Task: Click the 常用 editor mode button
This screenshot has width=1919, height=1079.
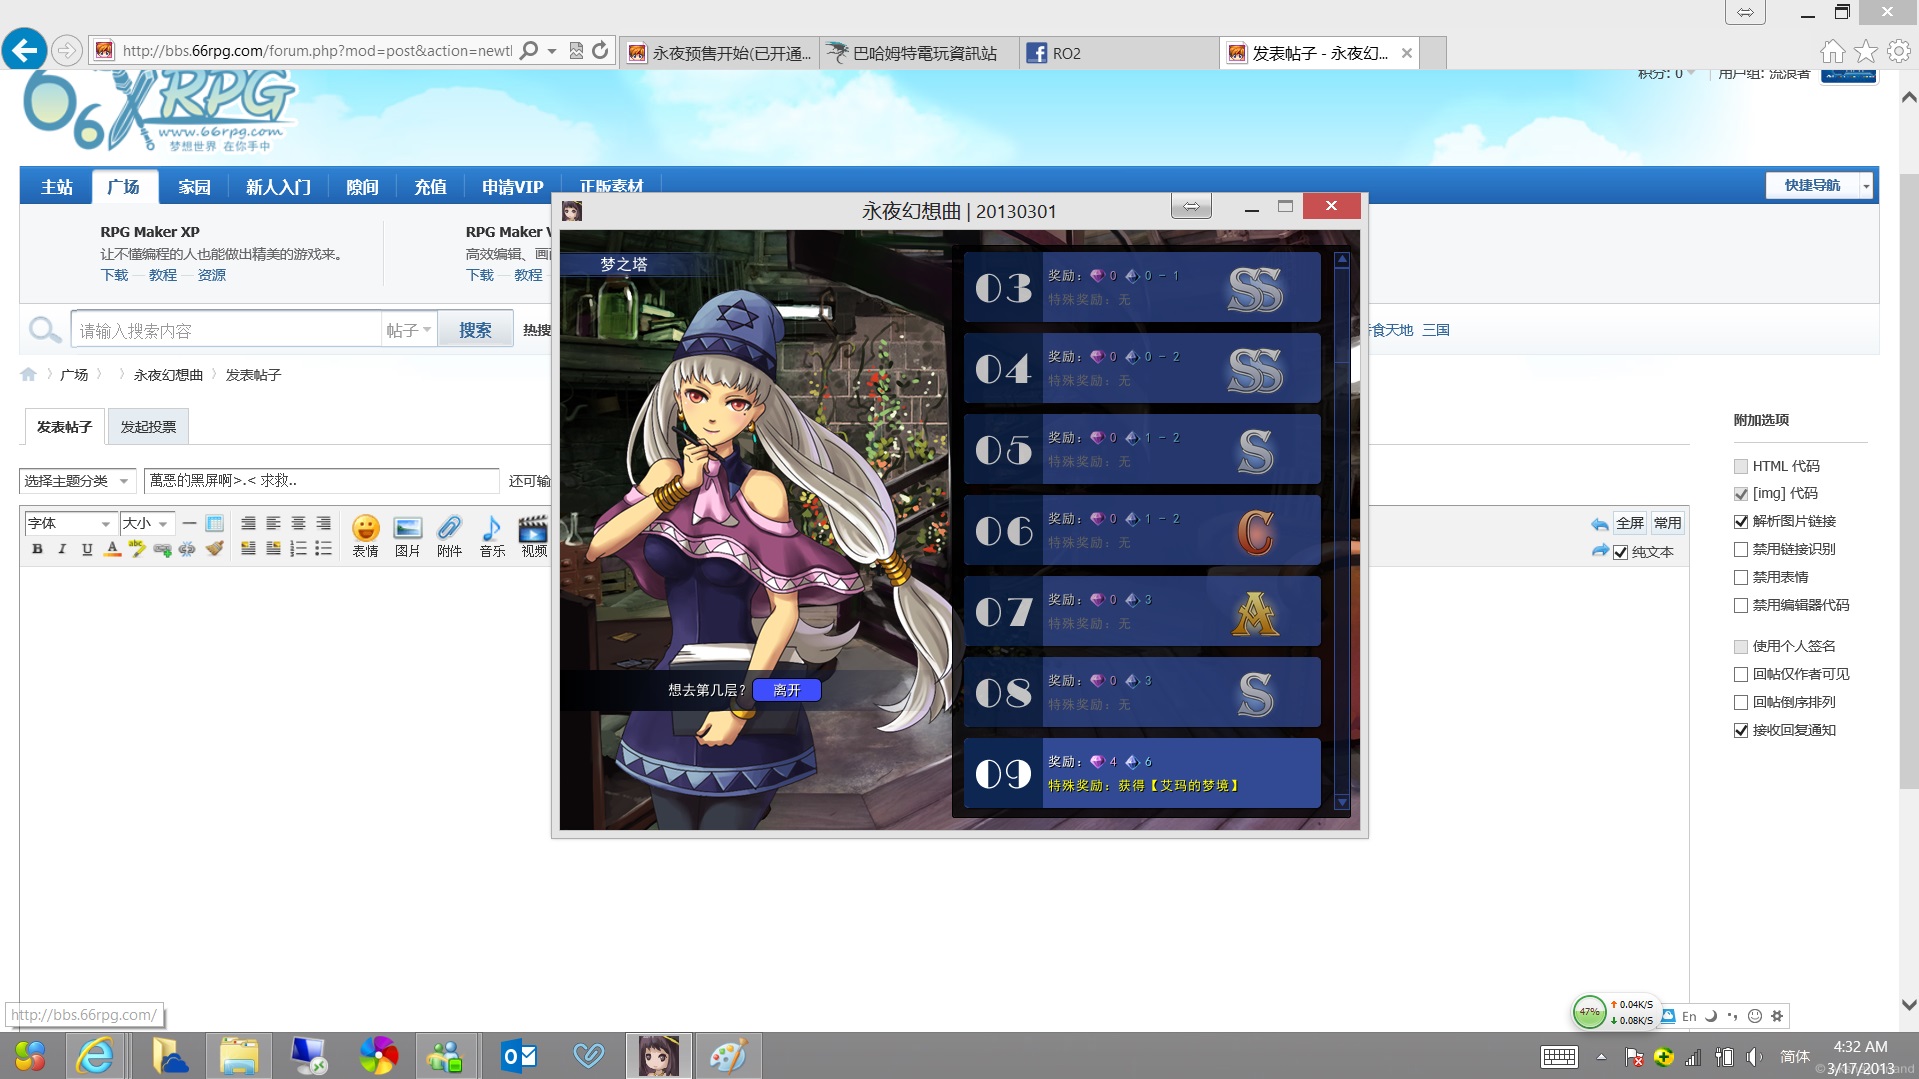Action: pos(1667,523)
